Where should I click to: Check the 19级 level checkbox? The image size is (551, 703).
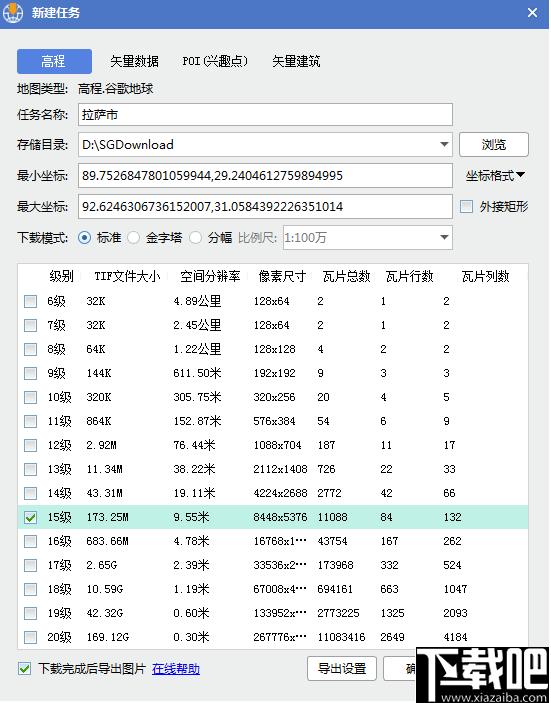[x=30, y=613]
